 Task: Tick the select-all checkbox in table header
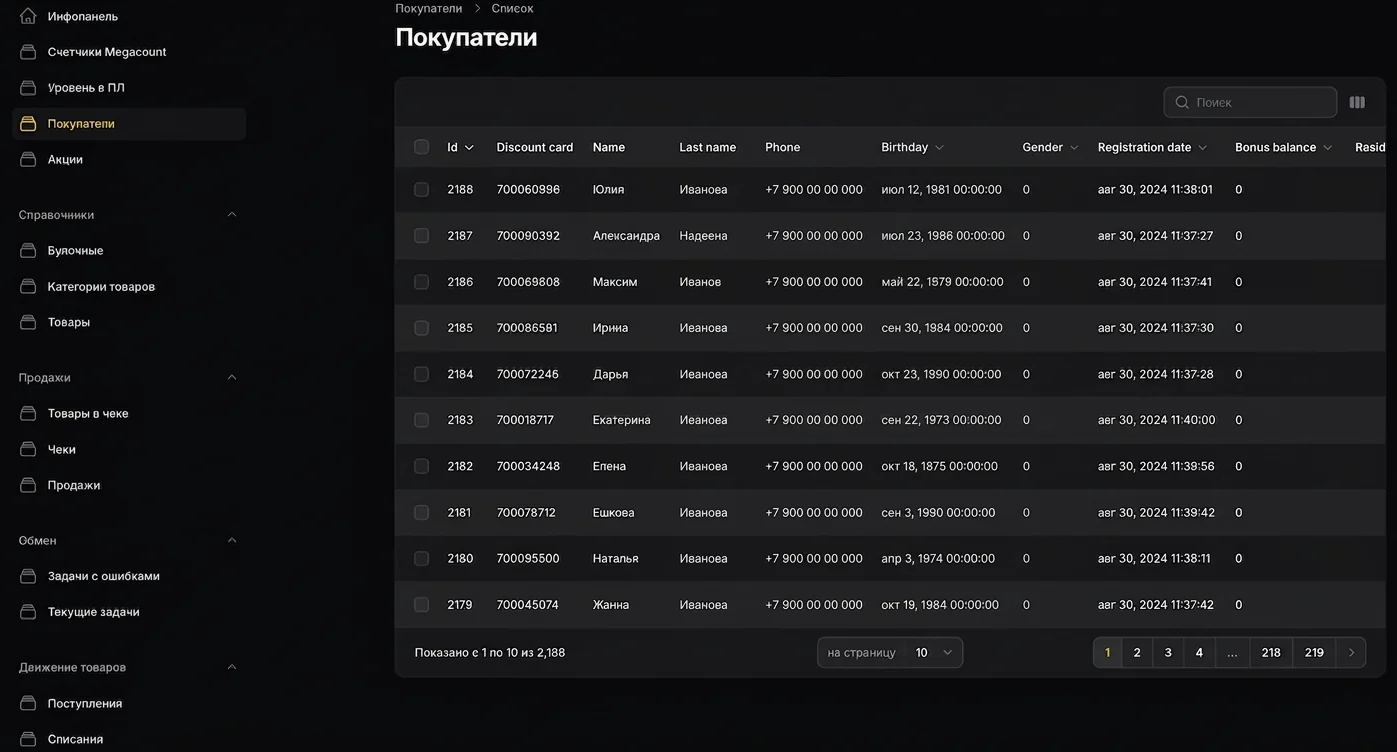click(x=421, y=147)
